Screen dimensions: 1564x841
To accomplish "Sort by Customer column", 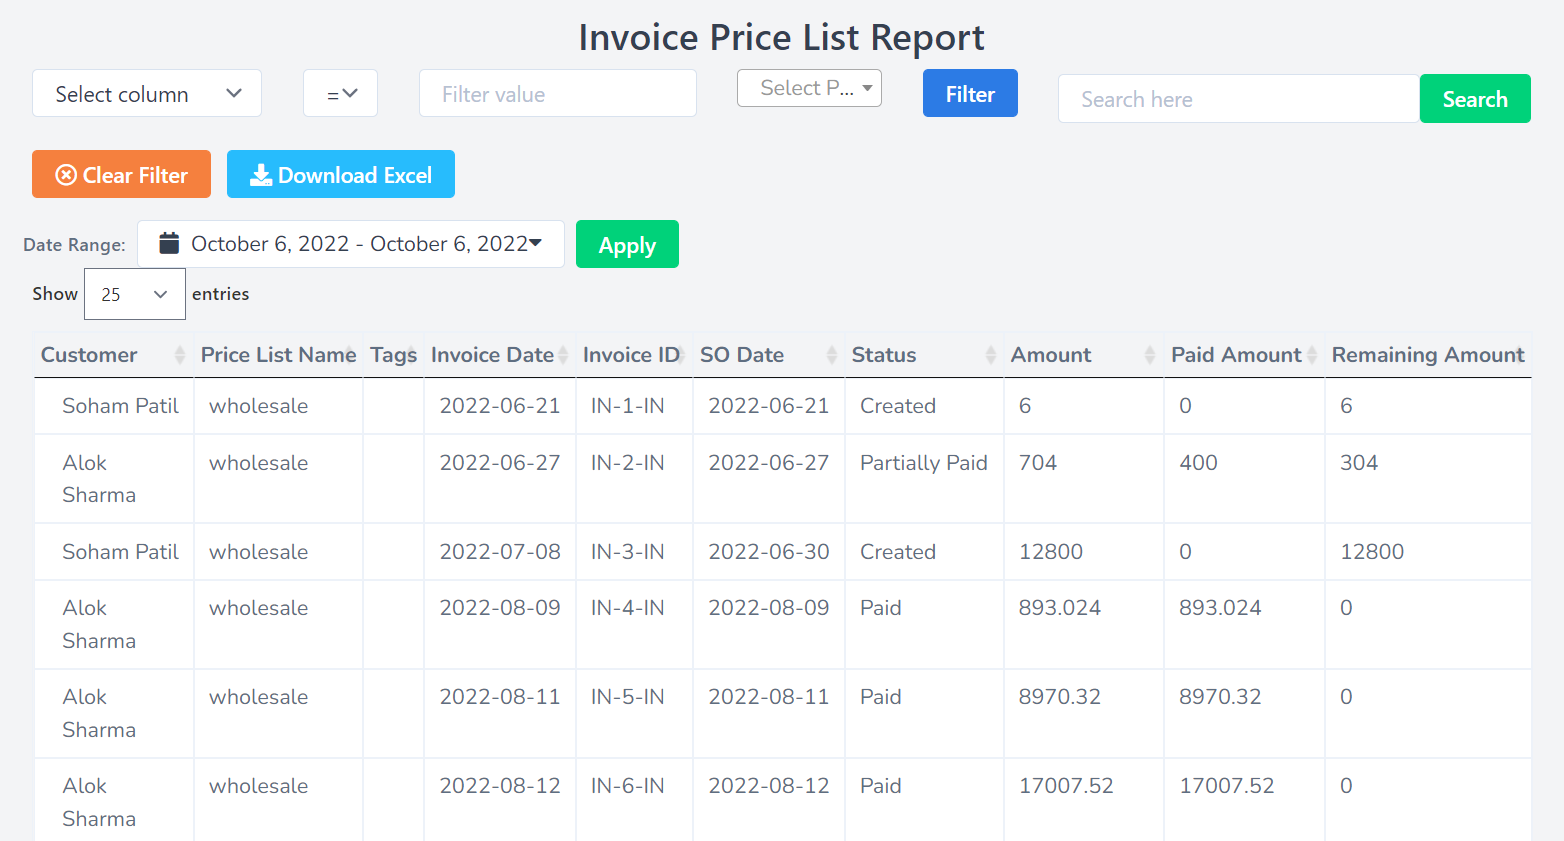I will point(113,355).
